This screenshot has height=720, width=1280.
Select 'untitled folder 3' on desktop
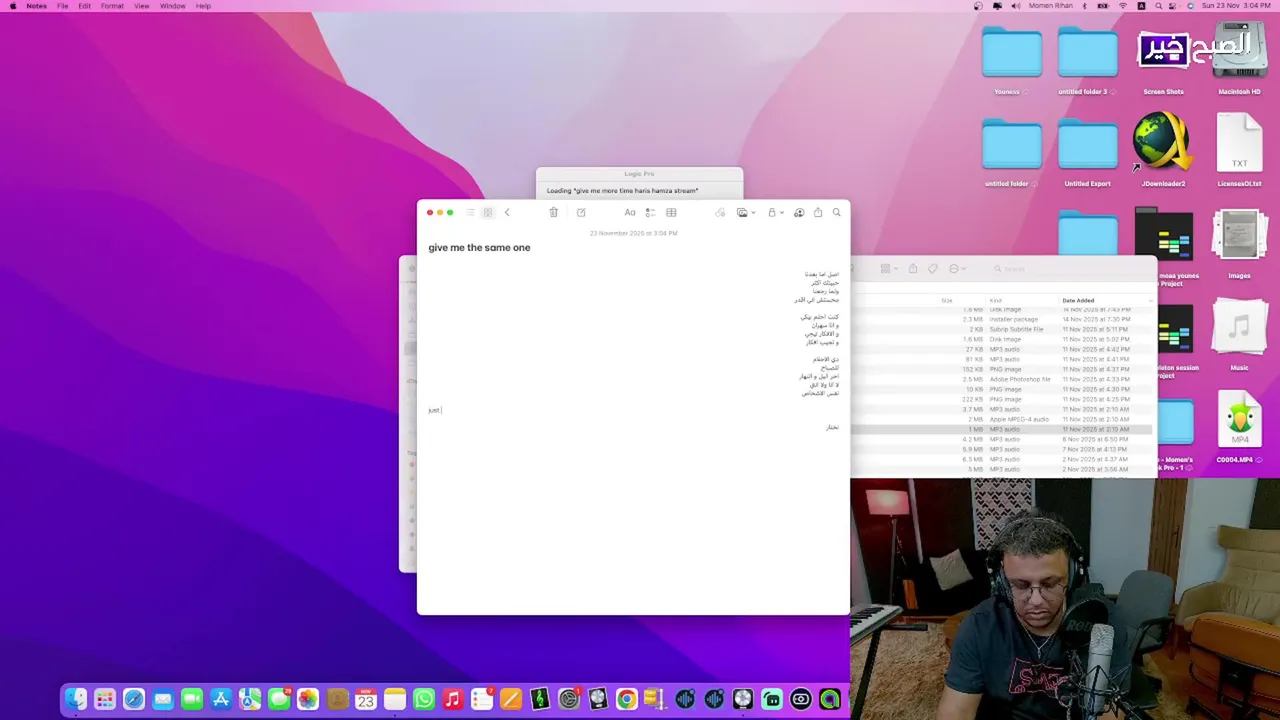point(1087,54)
